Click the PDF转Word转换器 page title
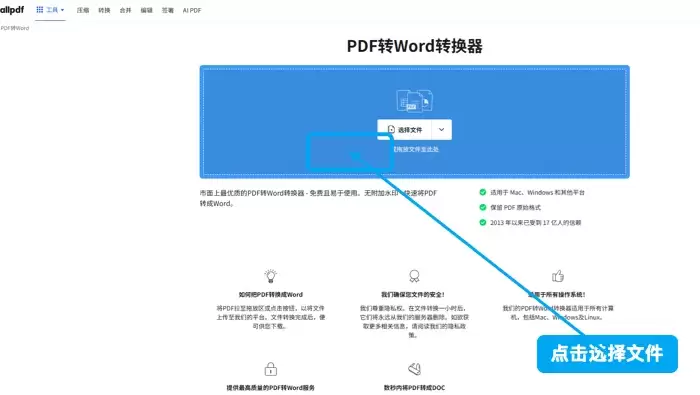Viewport: 700px width, 395px height. [414, 46]
